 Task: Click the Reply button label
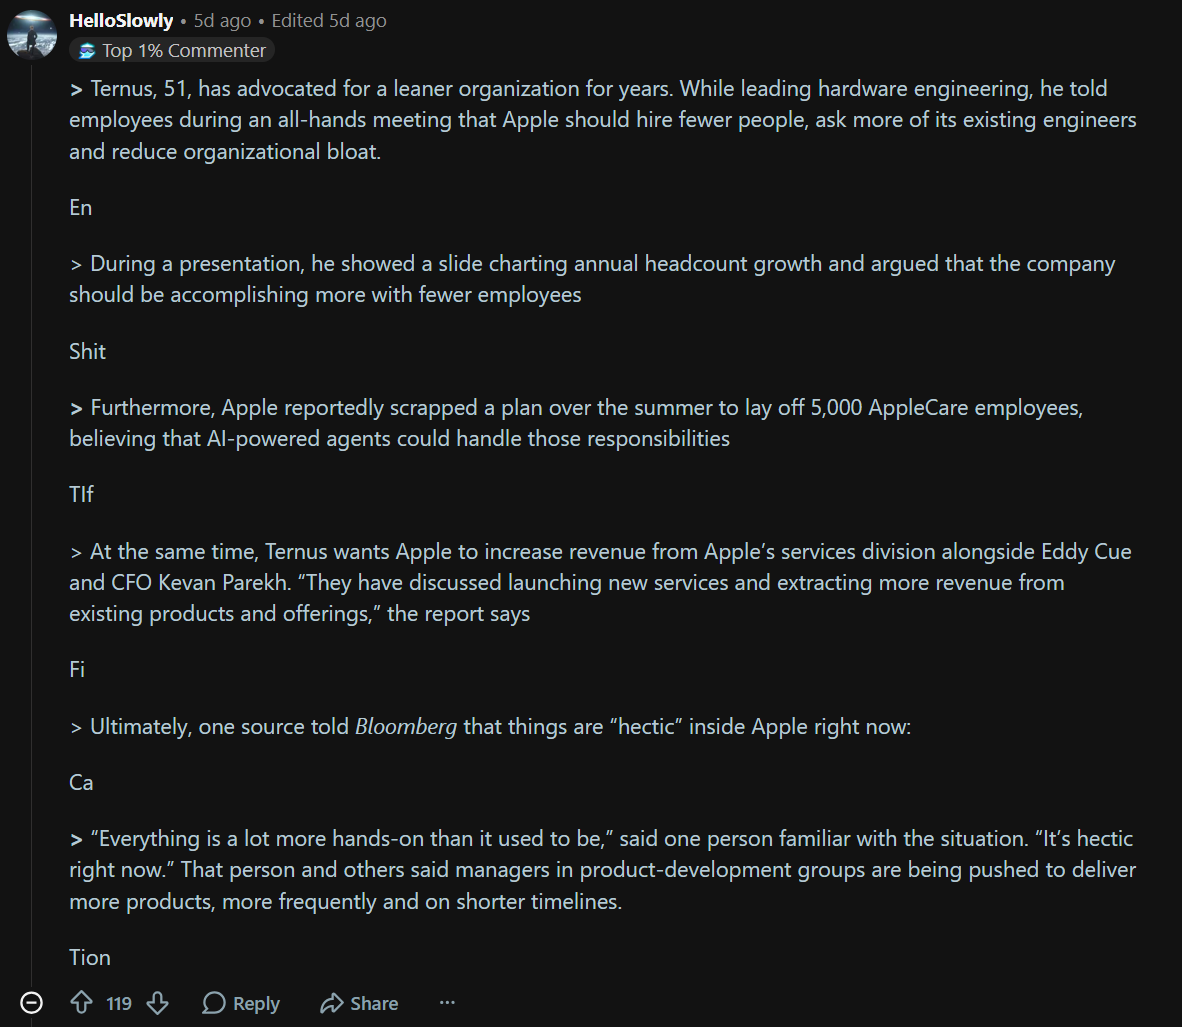pyautogui.click(x=256, y=1004)
